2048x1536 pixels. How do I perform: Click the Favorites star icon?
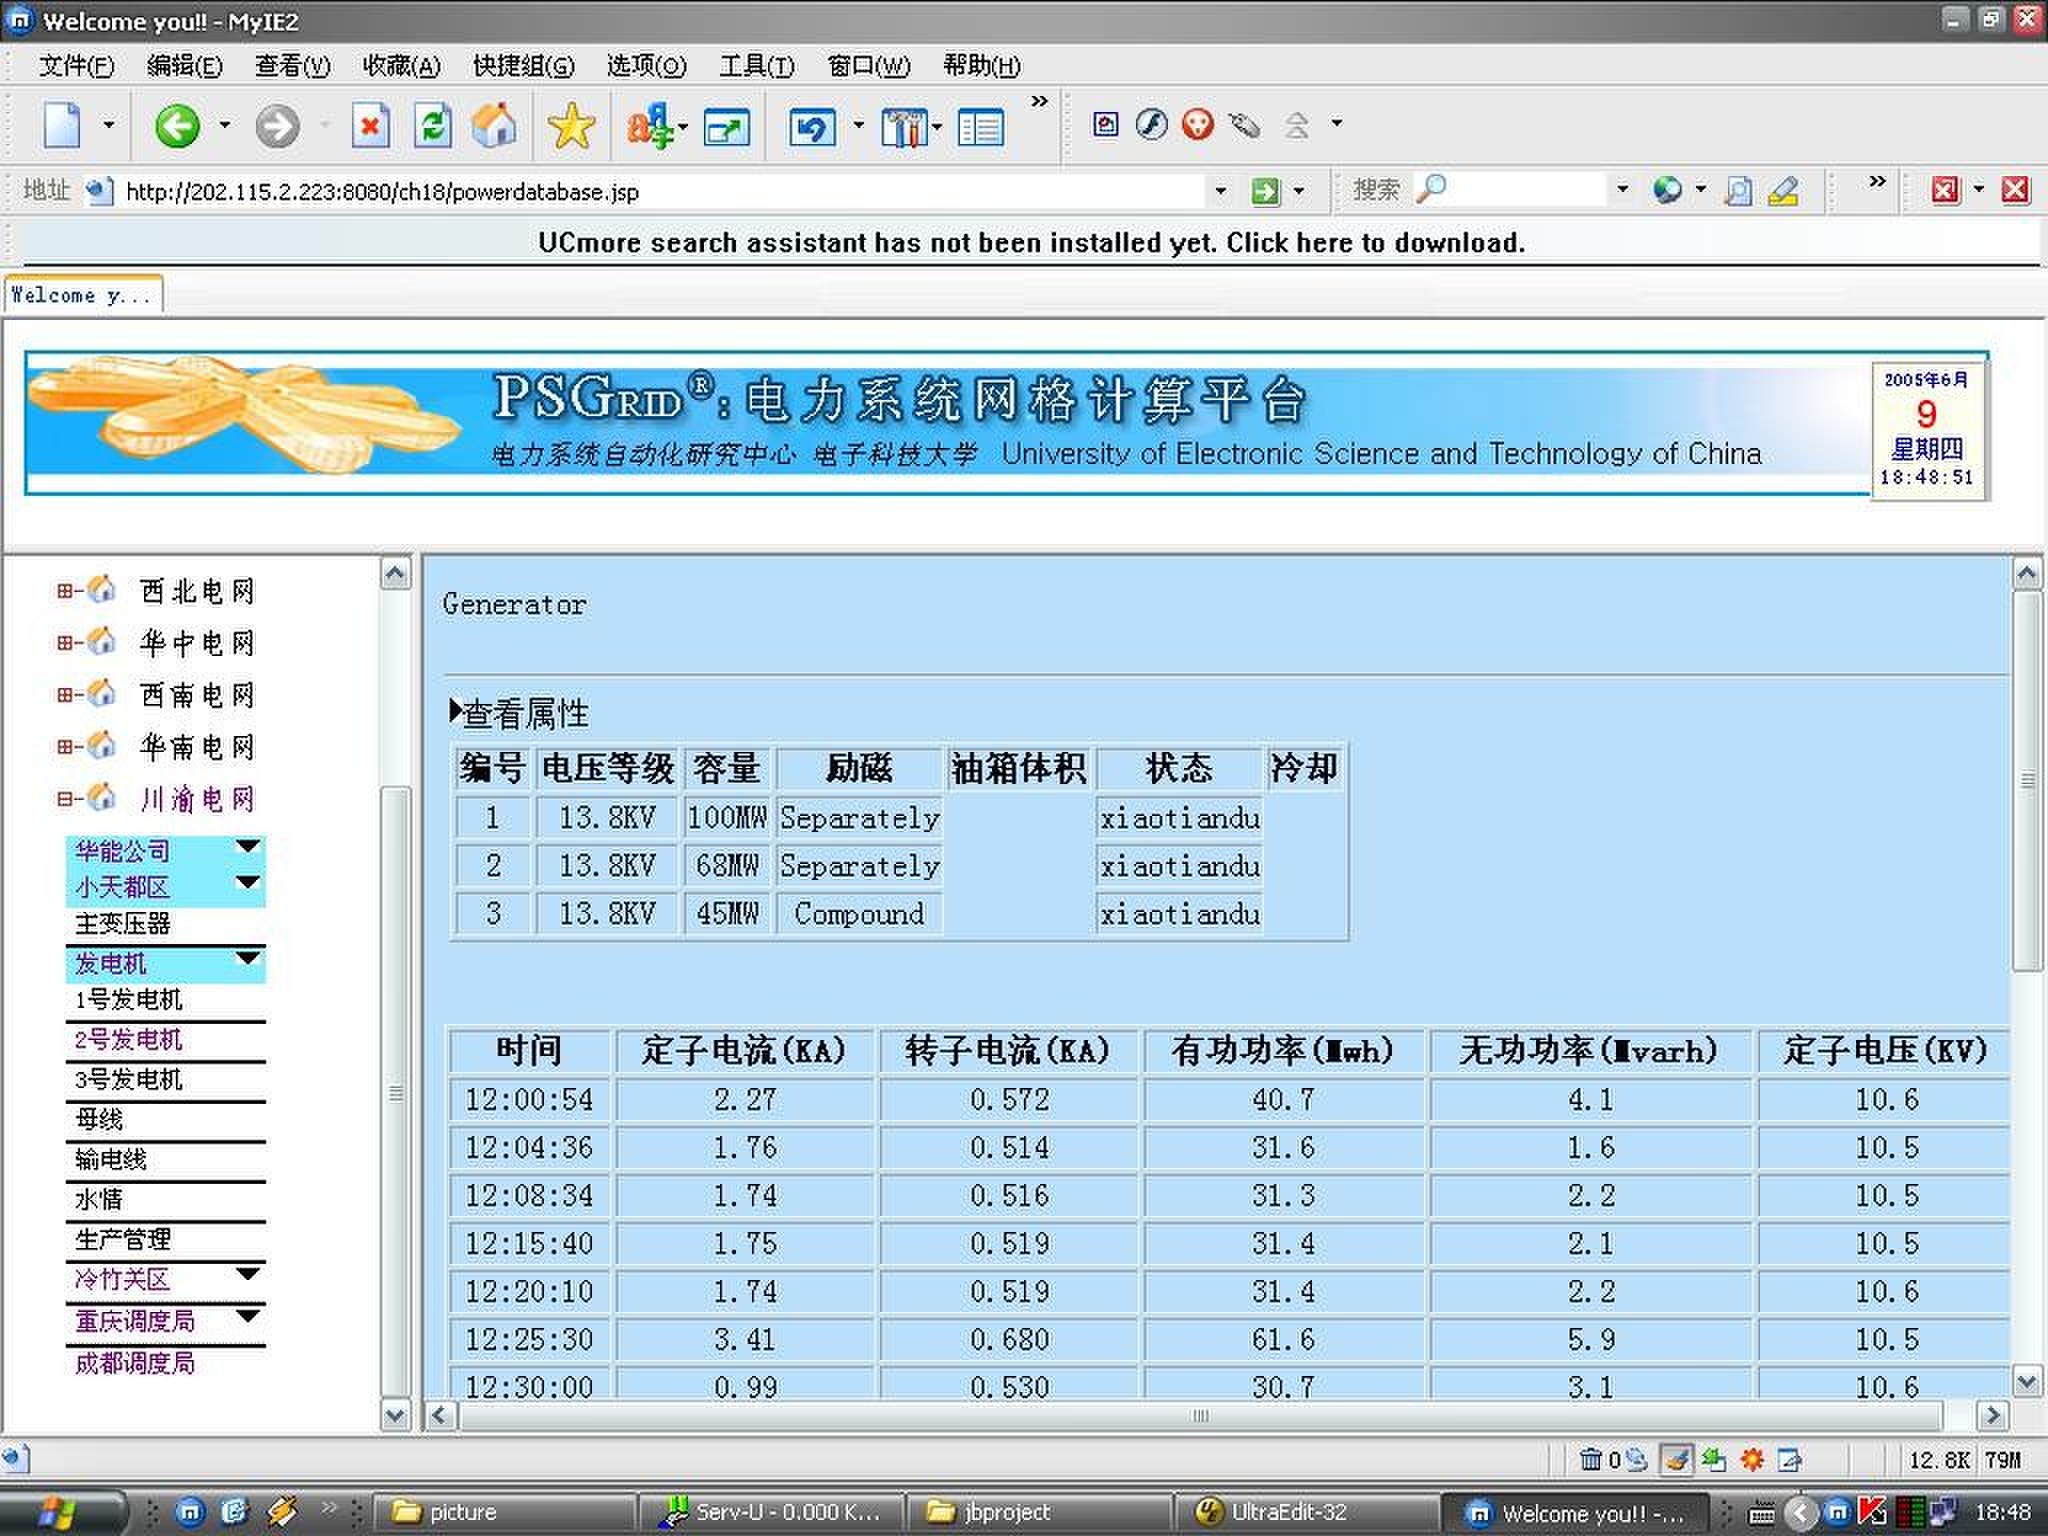coord(571,126)
